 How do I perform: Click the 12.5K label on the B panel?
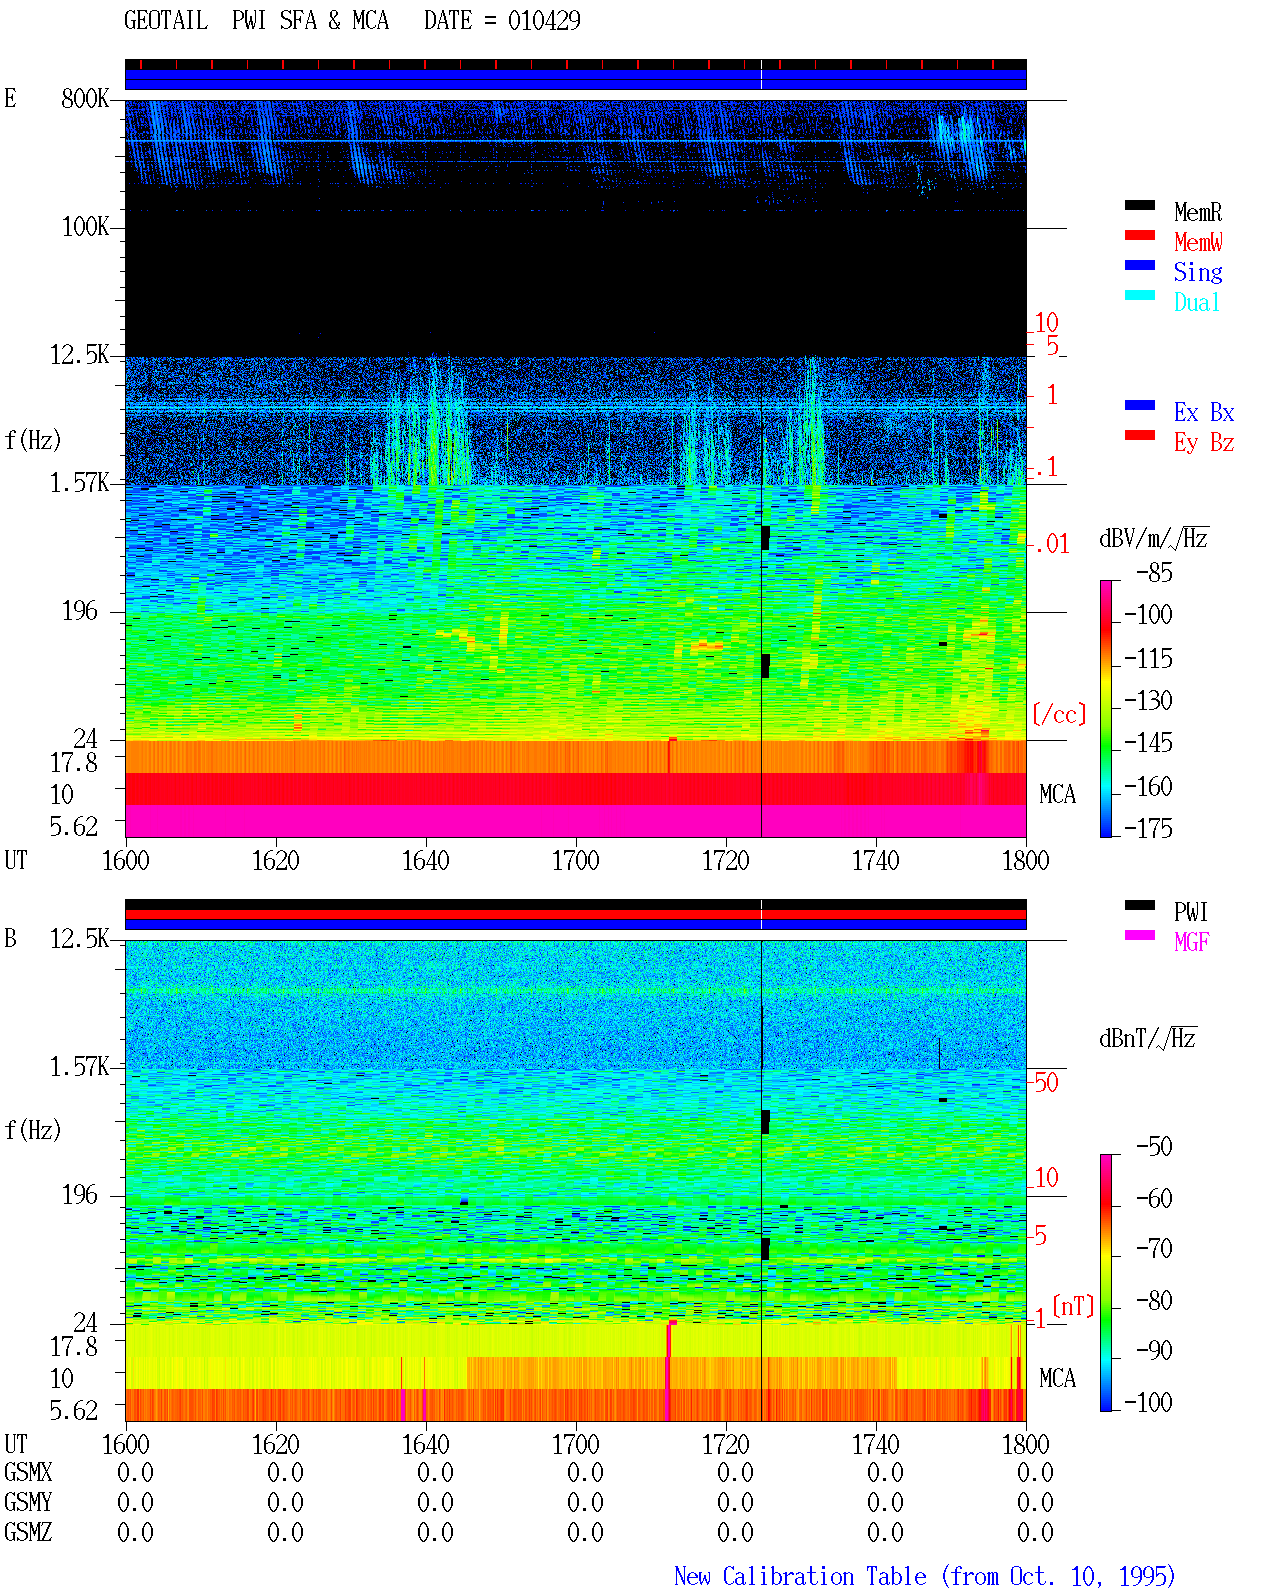pyautogui.click(x=79, y=938)
